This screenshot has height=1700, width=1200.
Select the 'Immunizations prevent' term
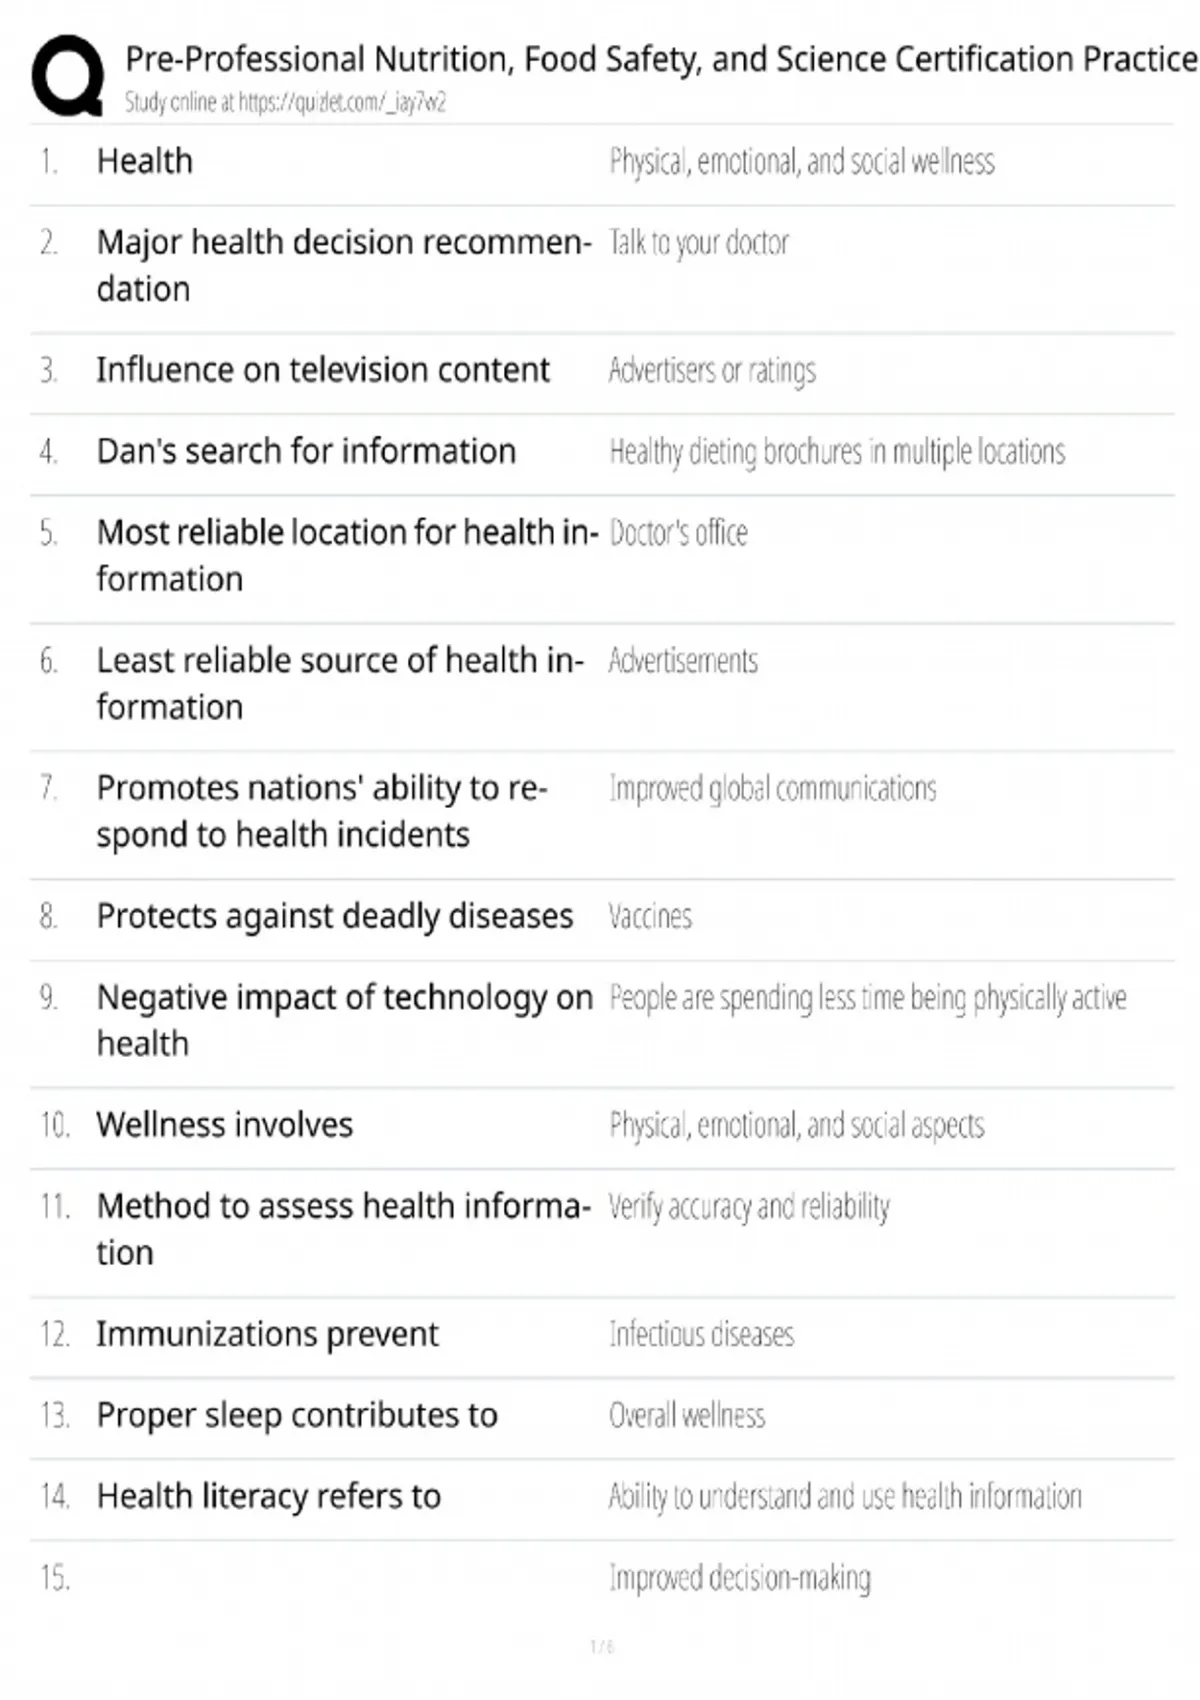click(x=267, y=1334)
